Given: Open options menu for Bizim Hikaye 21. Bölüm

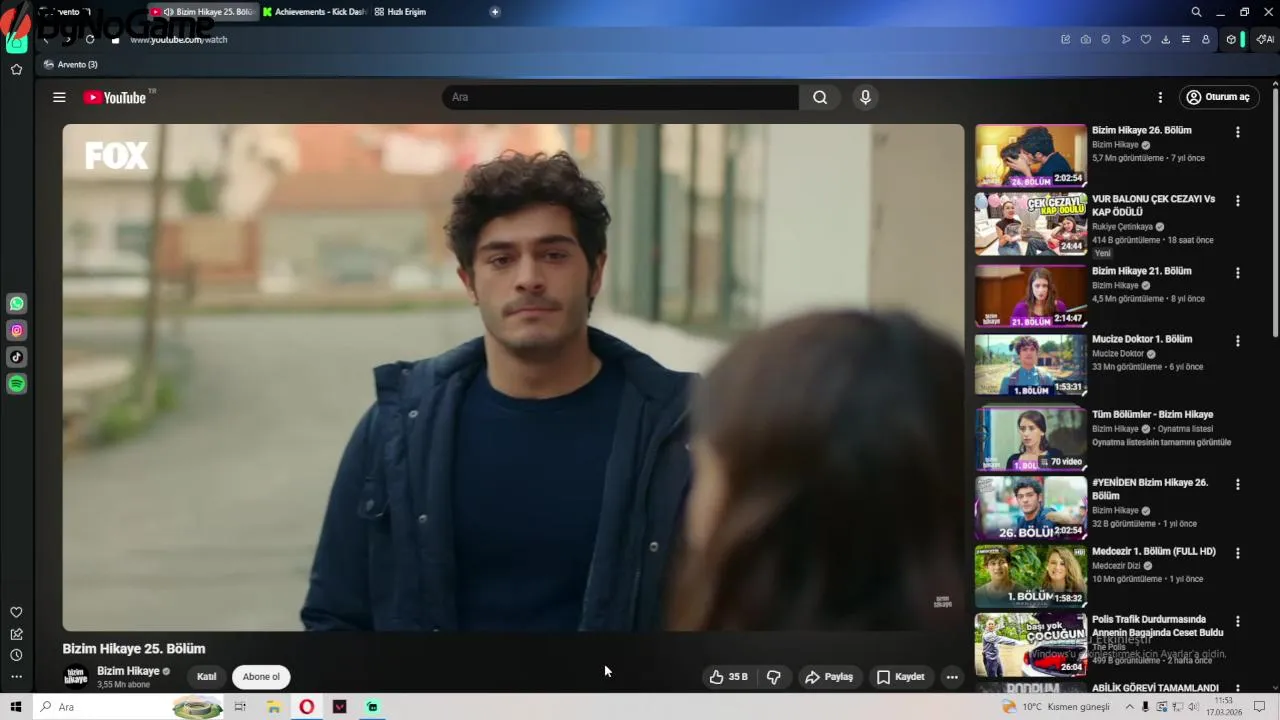Looking at the screenshot, I should click(x=1237, y=273).
